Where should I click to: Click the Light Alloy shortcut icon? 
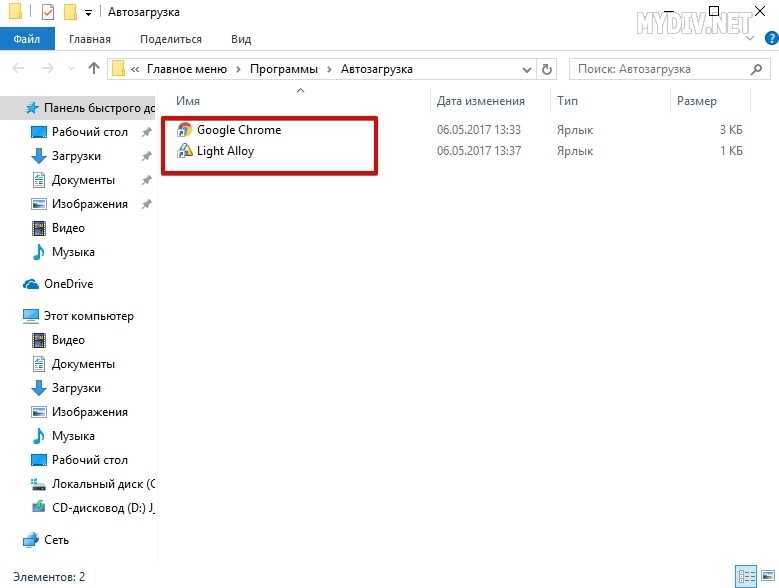pos(184,151)
